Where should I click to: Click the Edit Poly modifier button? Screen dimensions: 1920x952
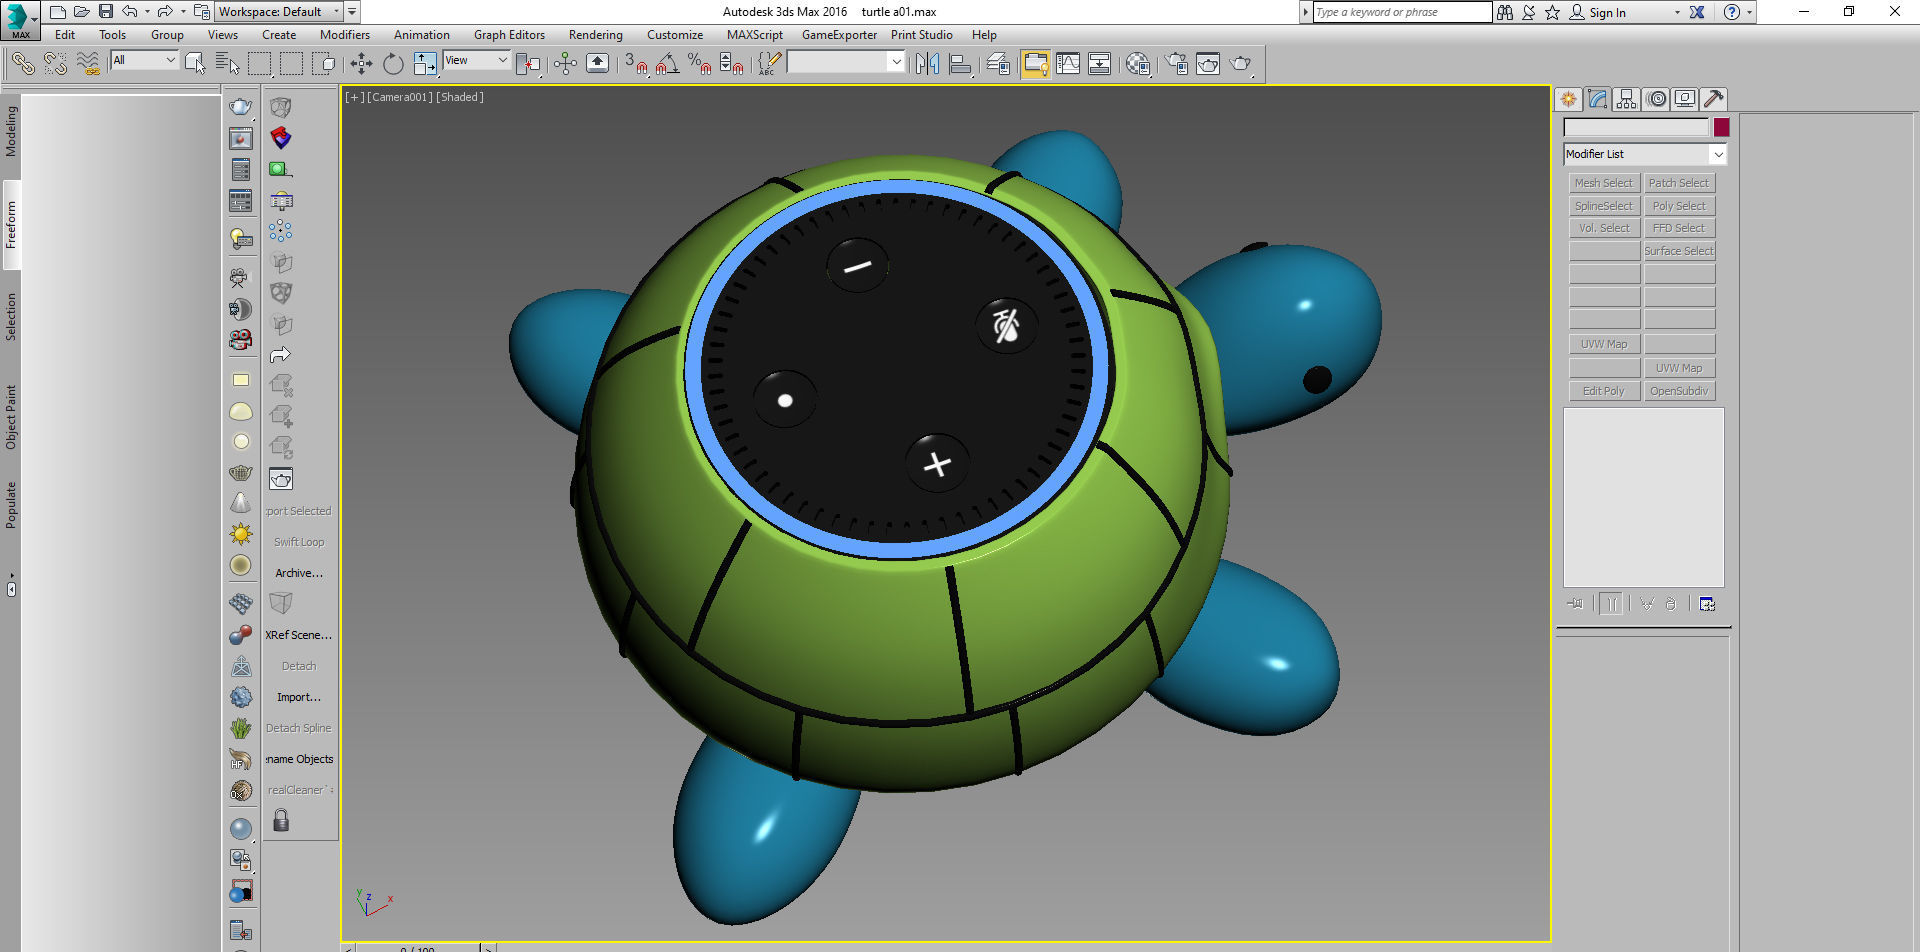1604,391
